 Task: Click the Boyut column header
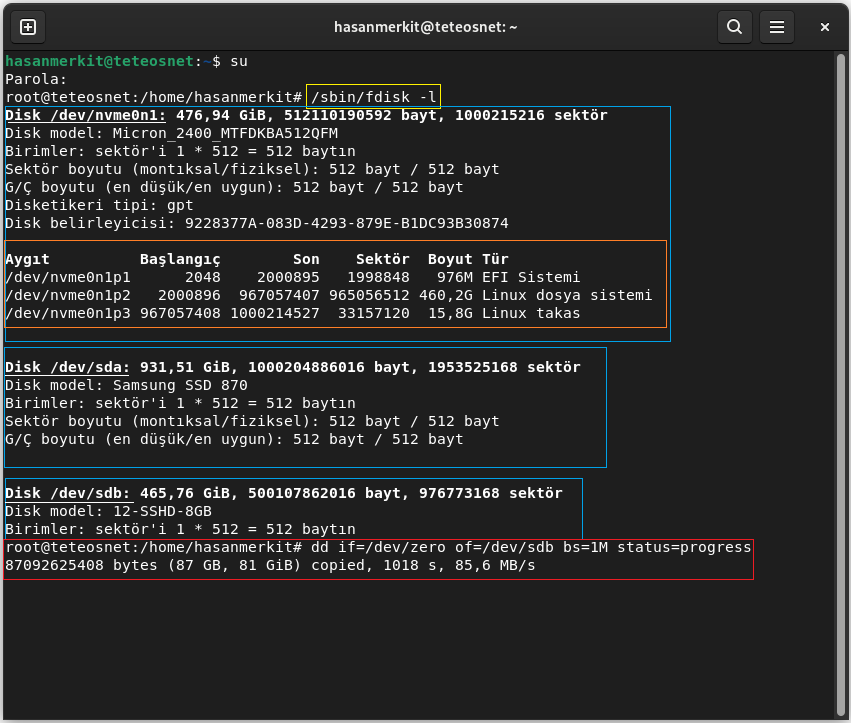tap(450, 259)
